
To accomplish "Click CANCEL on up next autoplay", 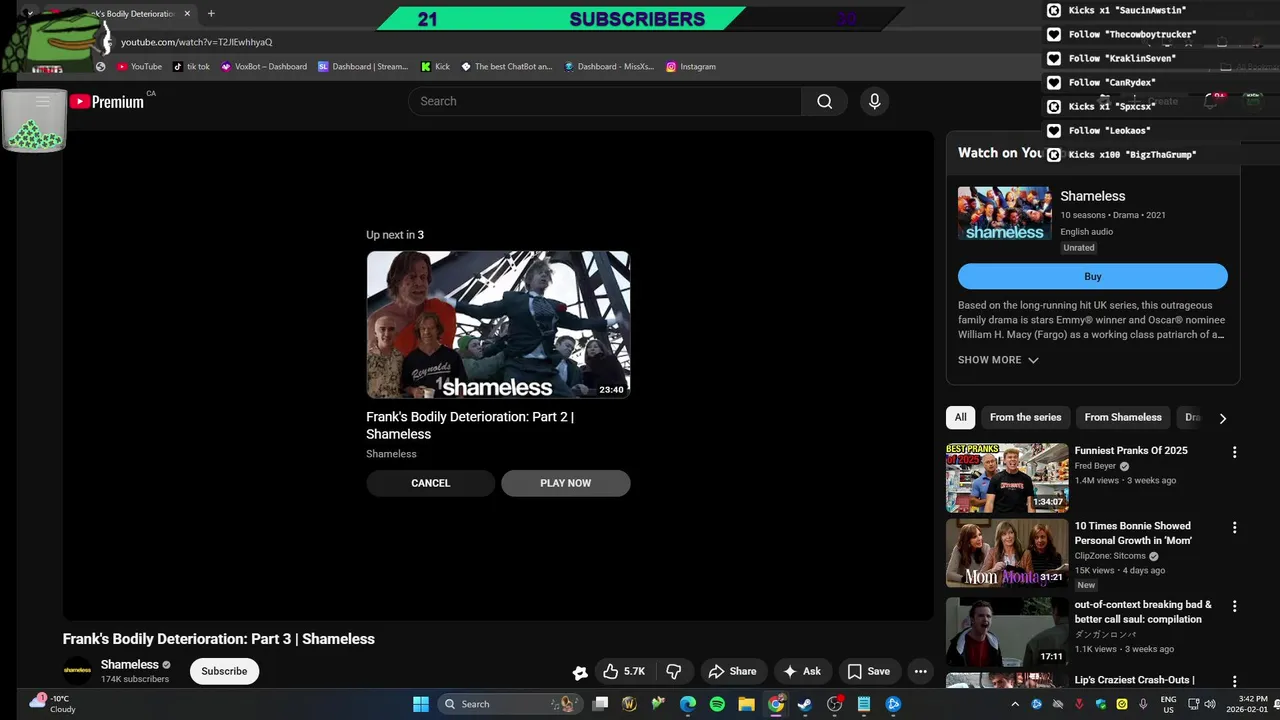I will tap(430, 483).
